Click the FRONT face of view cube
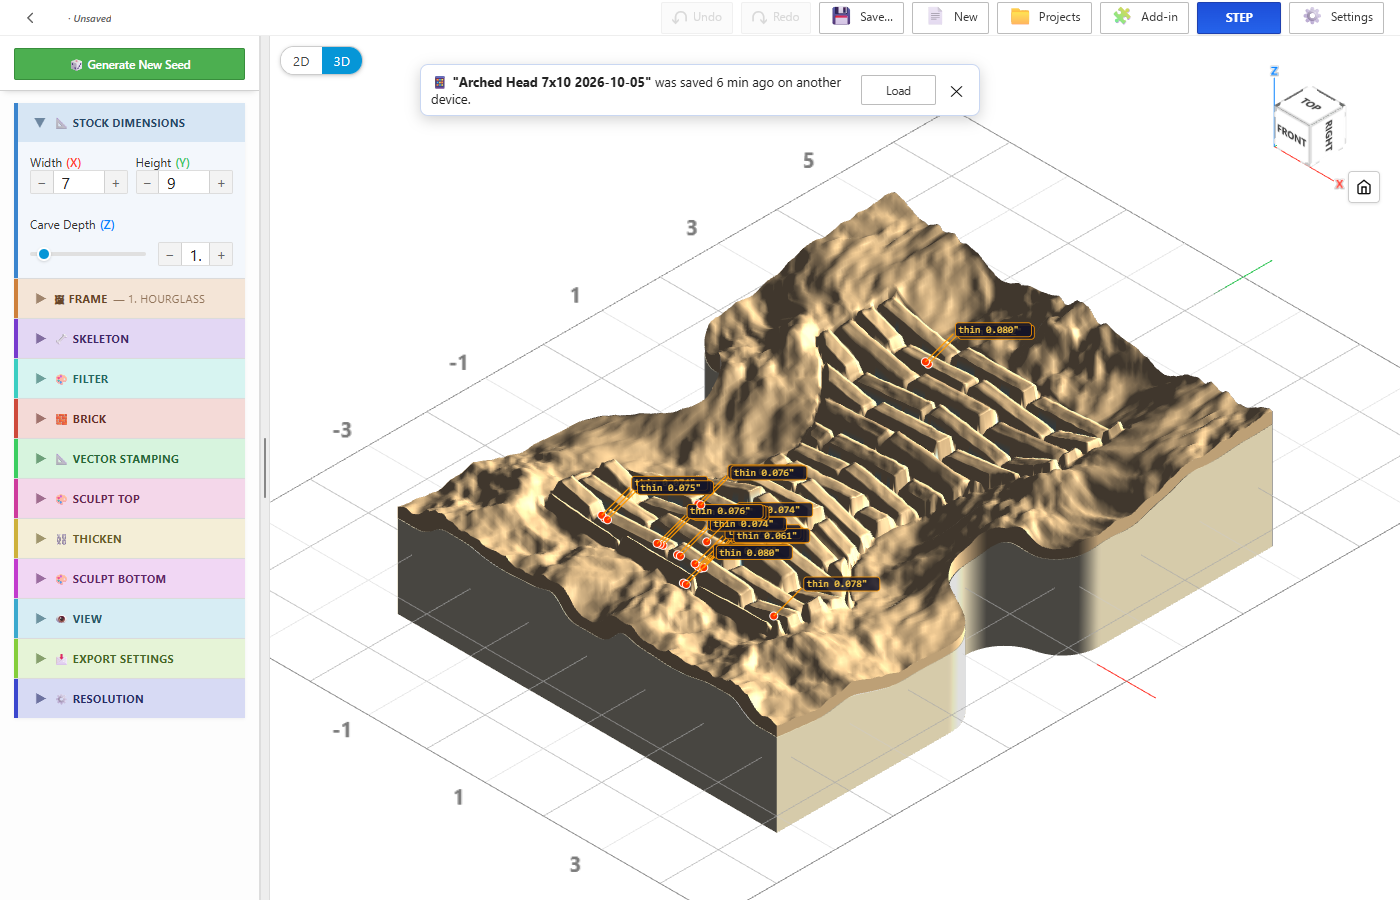Viewport: 1400px width, 900px height. coord(1291,134)
